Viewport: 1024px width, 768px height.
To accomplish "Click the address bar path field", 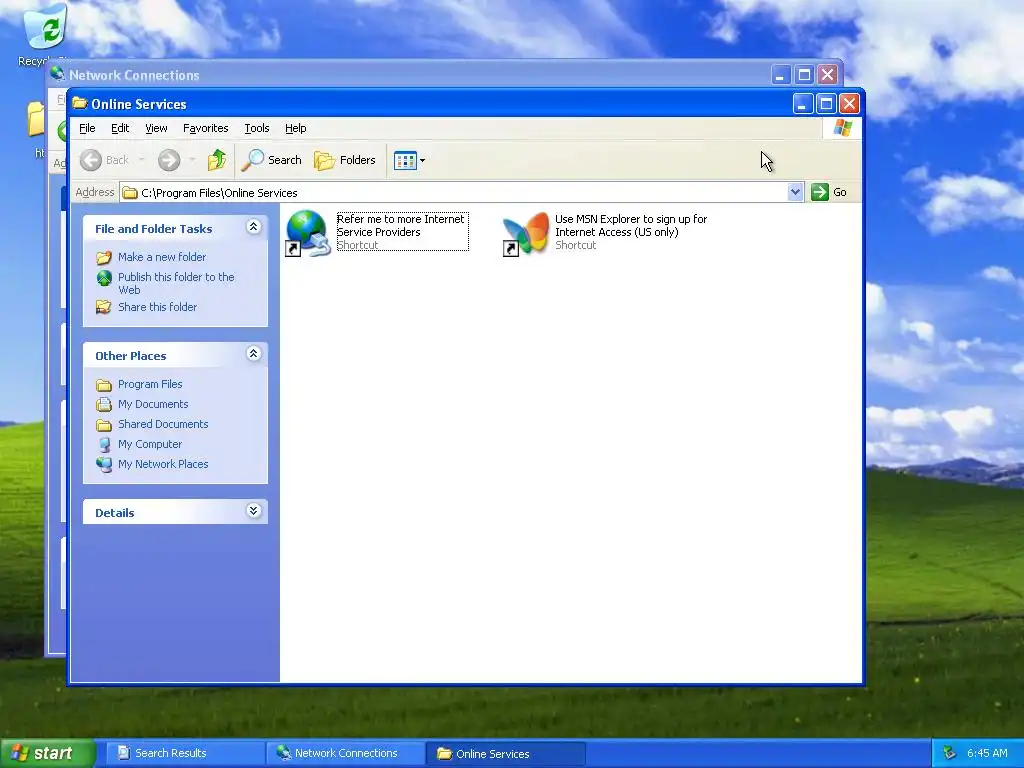I will (453, 193).
